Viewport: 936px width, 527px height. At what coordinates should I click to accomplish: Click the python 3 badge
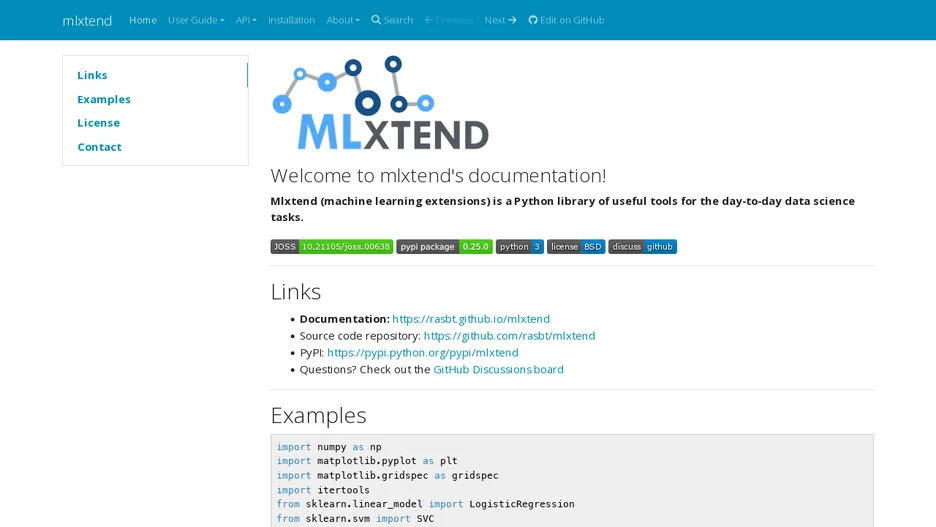pos(519,246)
